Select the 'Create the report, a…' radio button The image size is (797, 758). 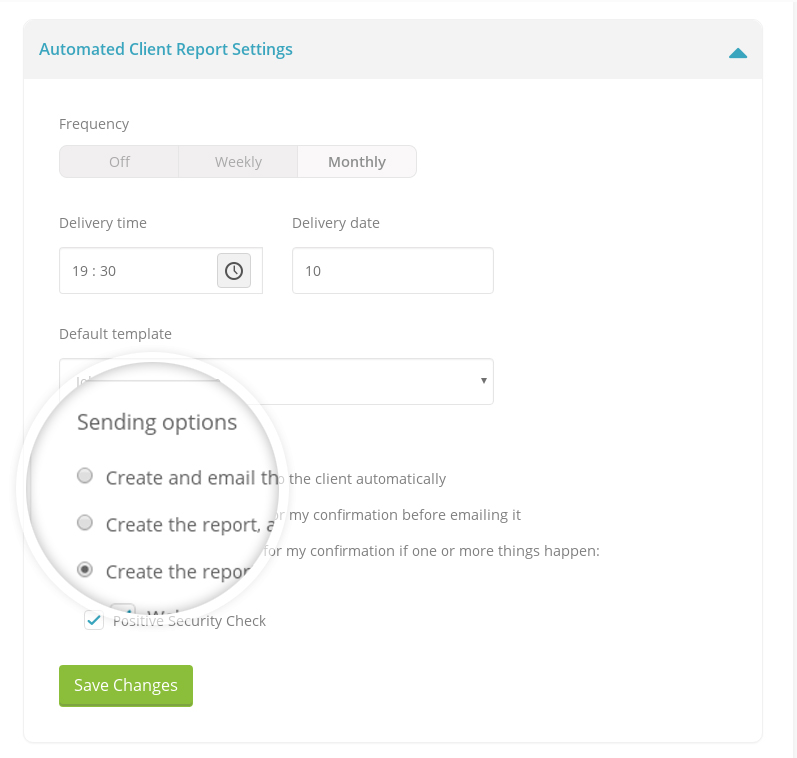point(86,523)
